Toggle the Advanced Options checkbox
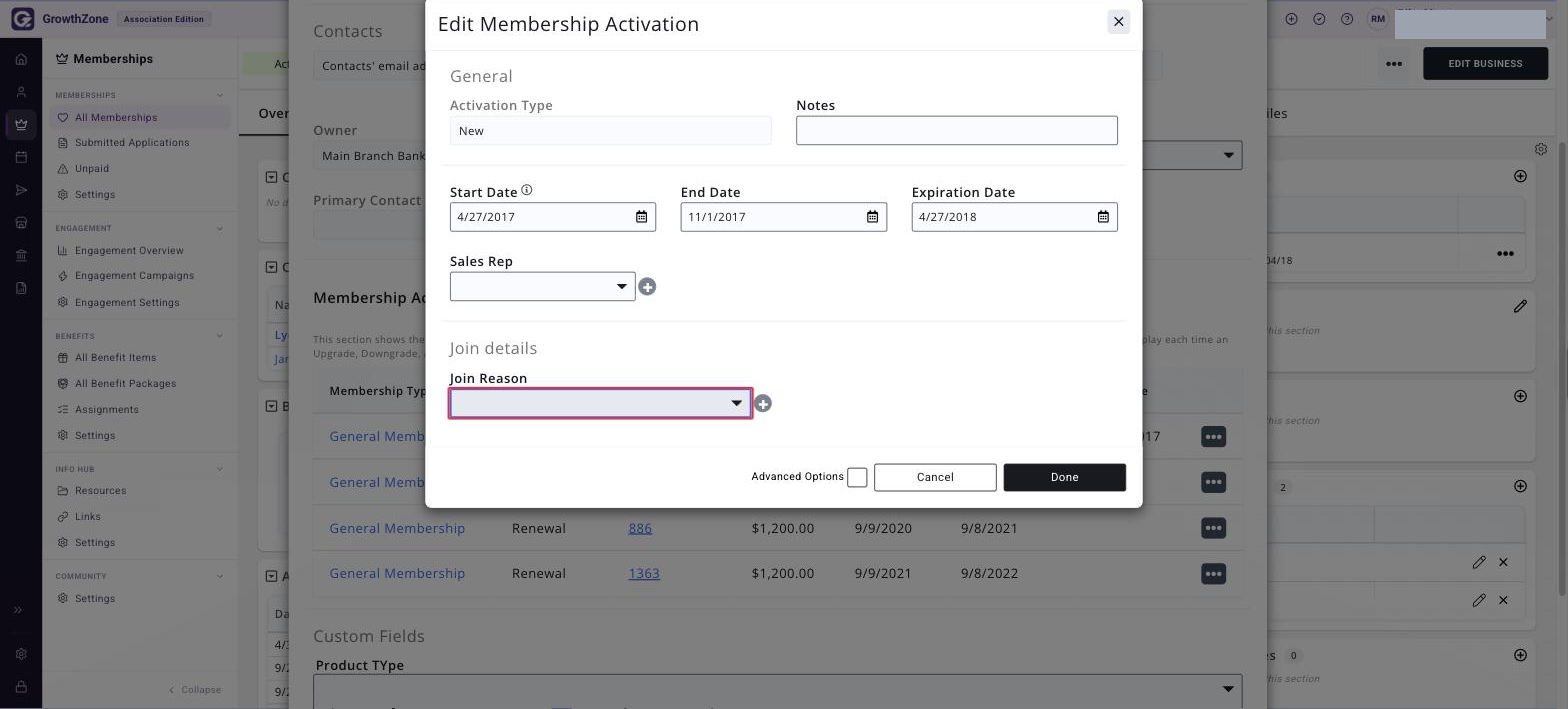This screenshot has height=709, width=1568. (857, 478)
